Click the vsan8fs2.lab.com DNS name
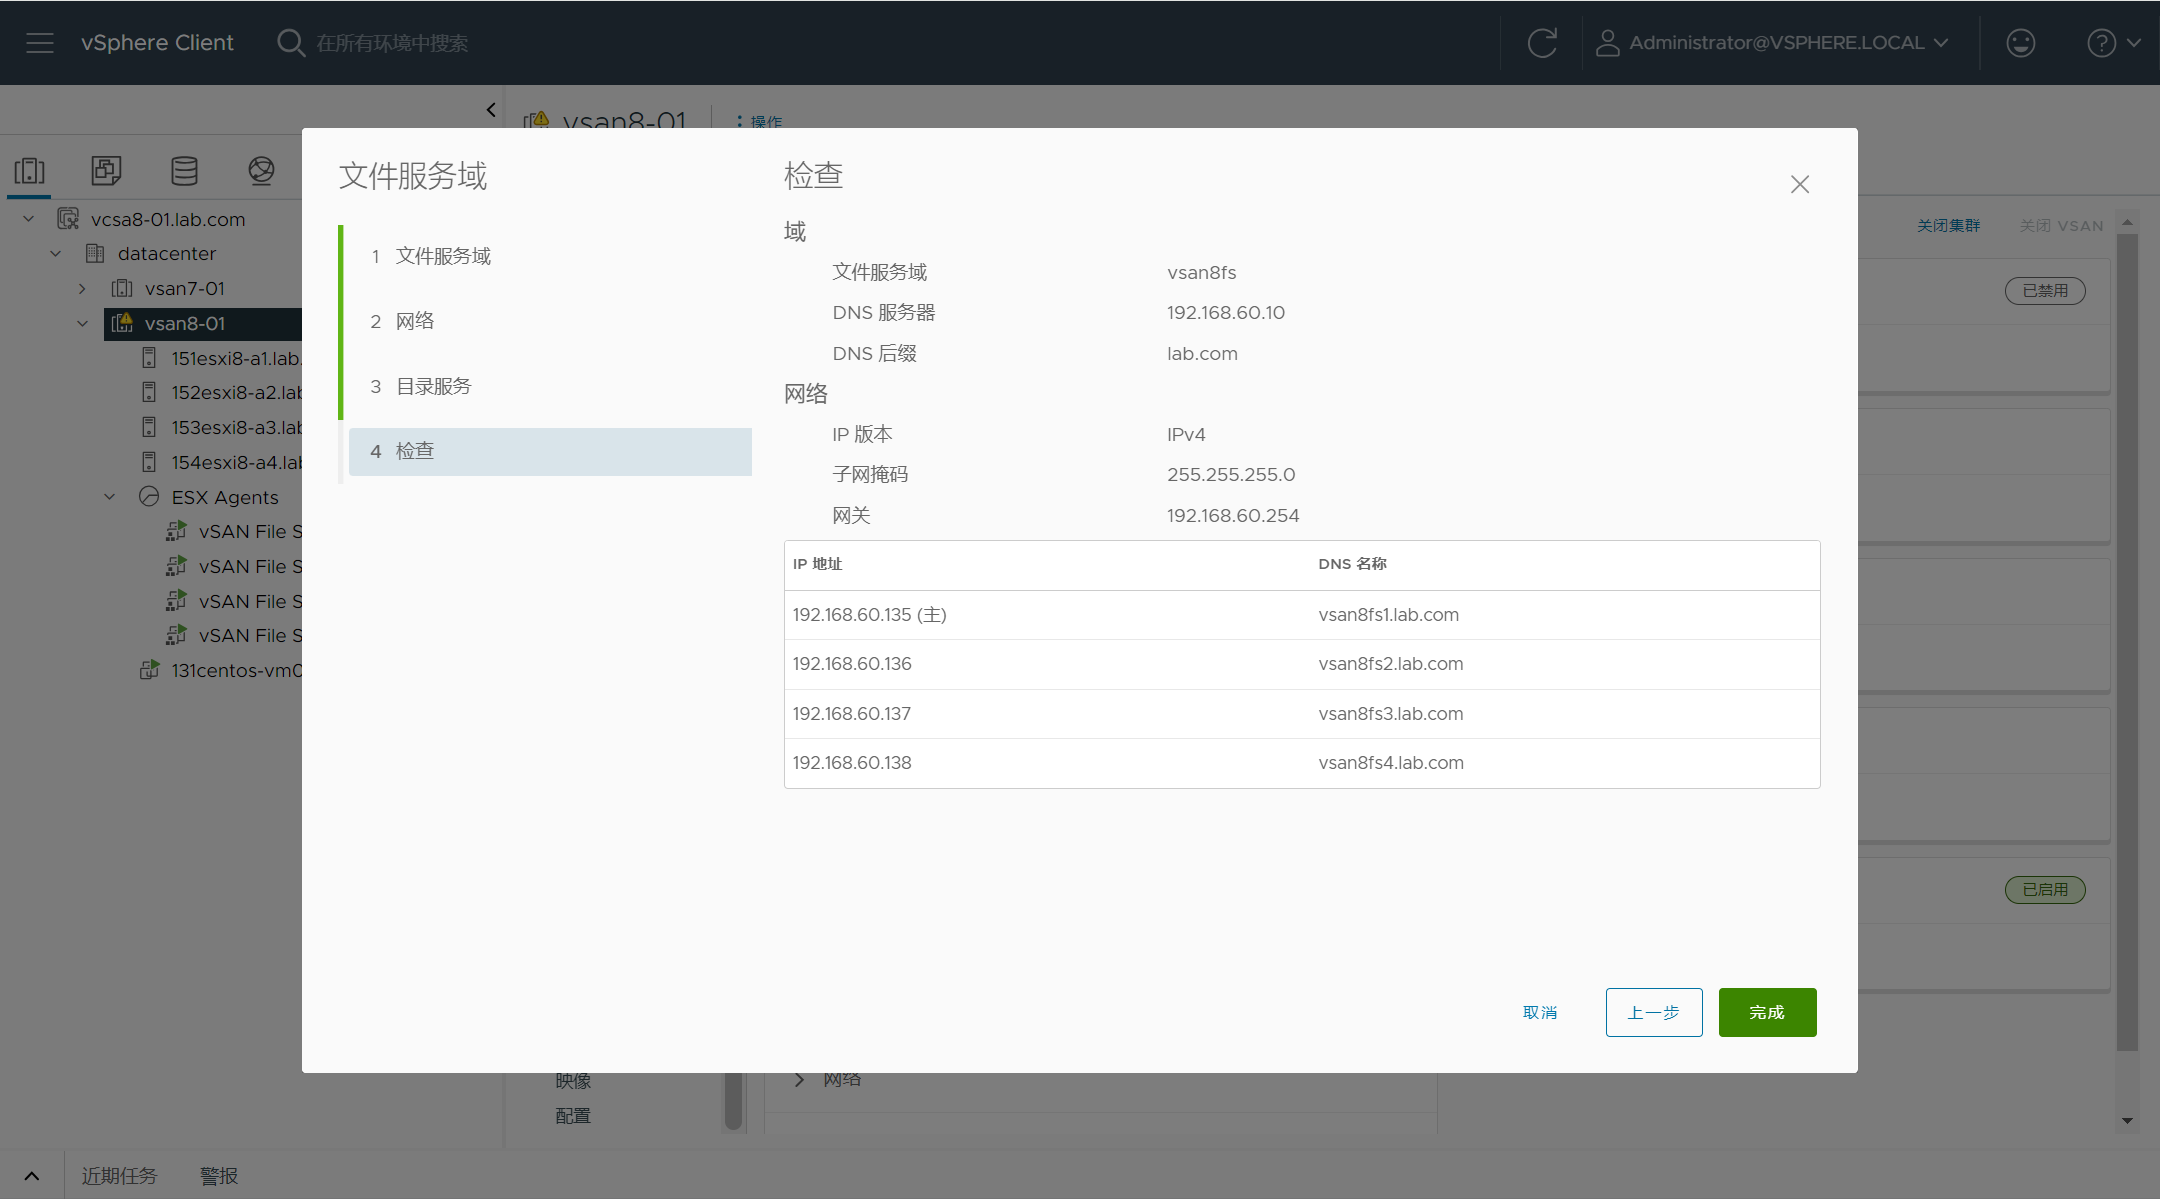Viewport: 2160px width, 1199px height. click(x=1390, y=664)
